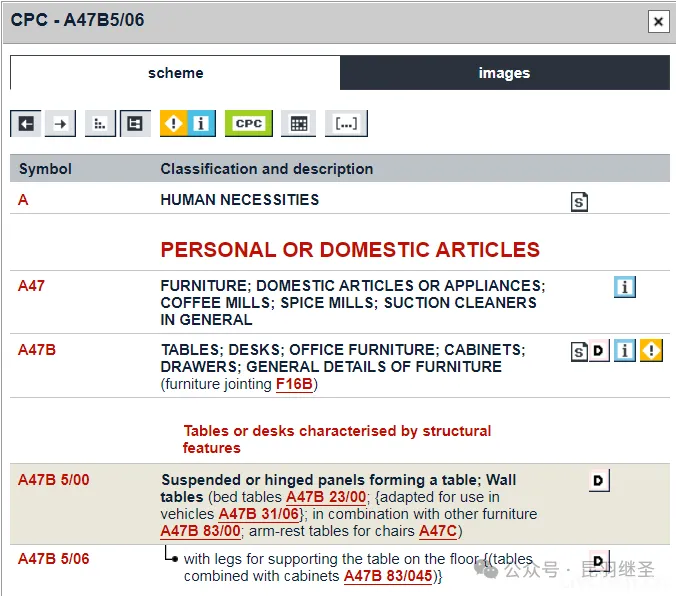Click the bracketed ellipsis [...] toolbar button
This screenshot has width=676, height=596.
tap(346, 123)
